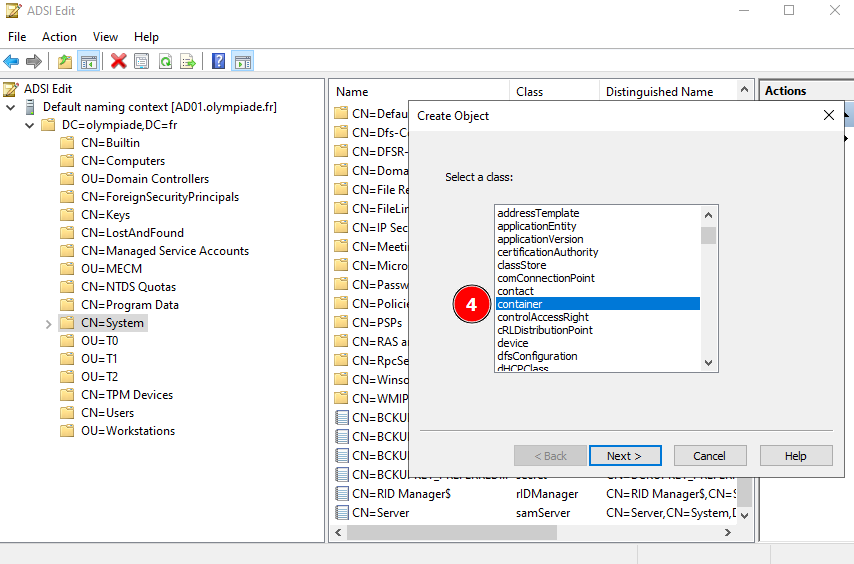Click the folder icon beside OU=MECM

pos(67,269)
